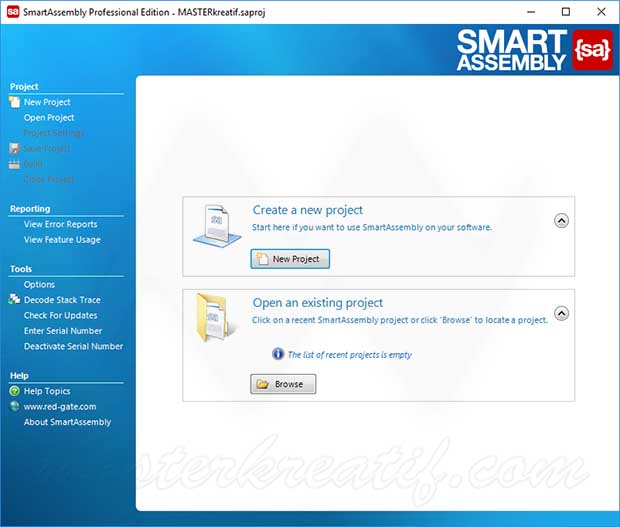
Task: Open View Error Reports
Action: pos(60,224)
